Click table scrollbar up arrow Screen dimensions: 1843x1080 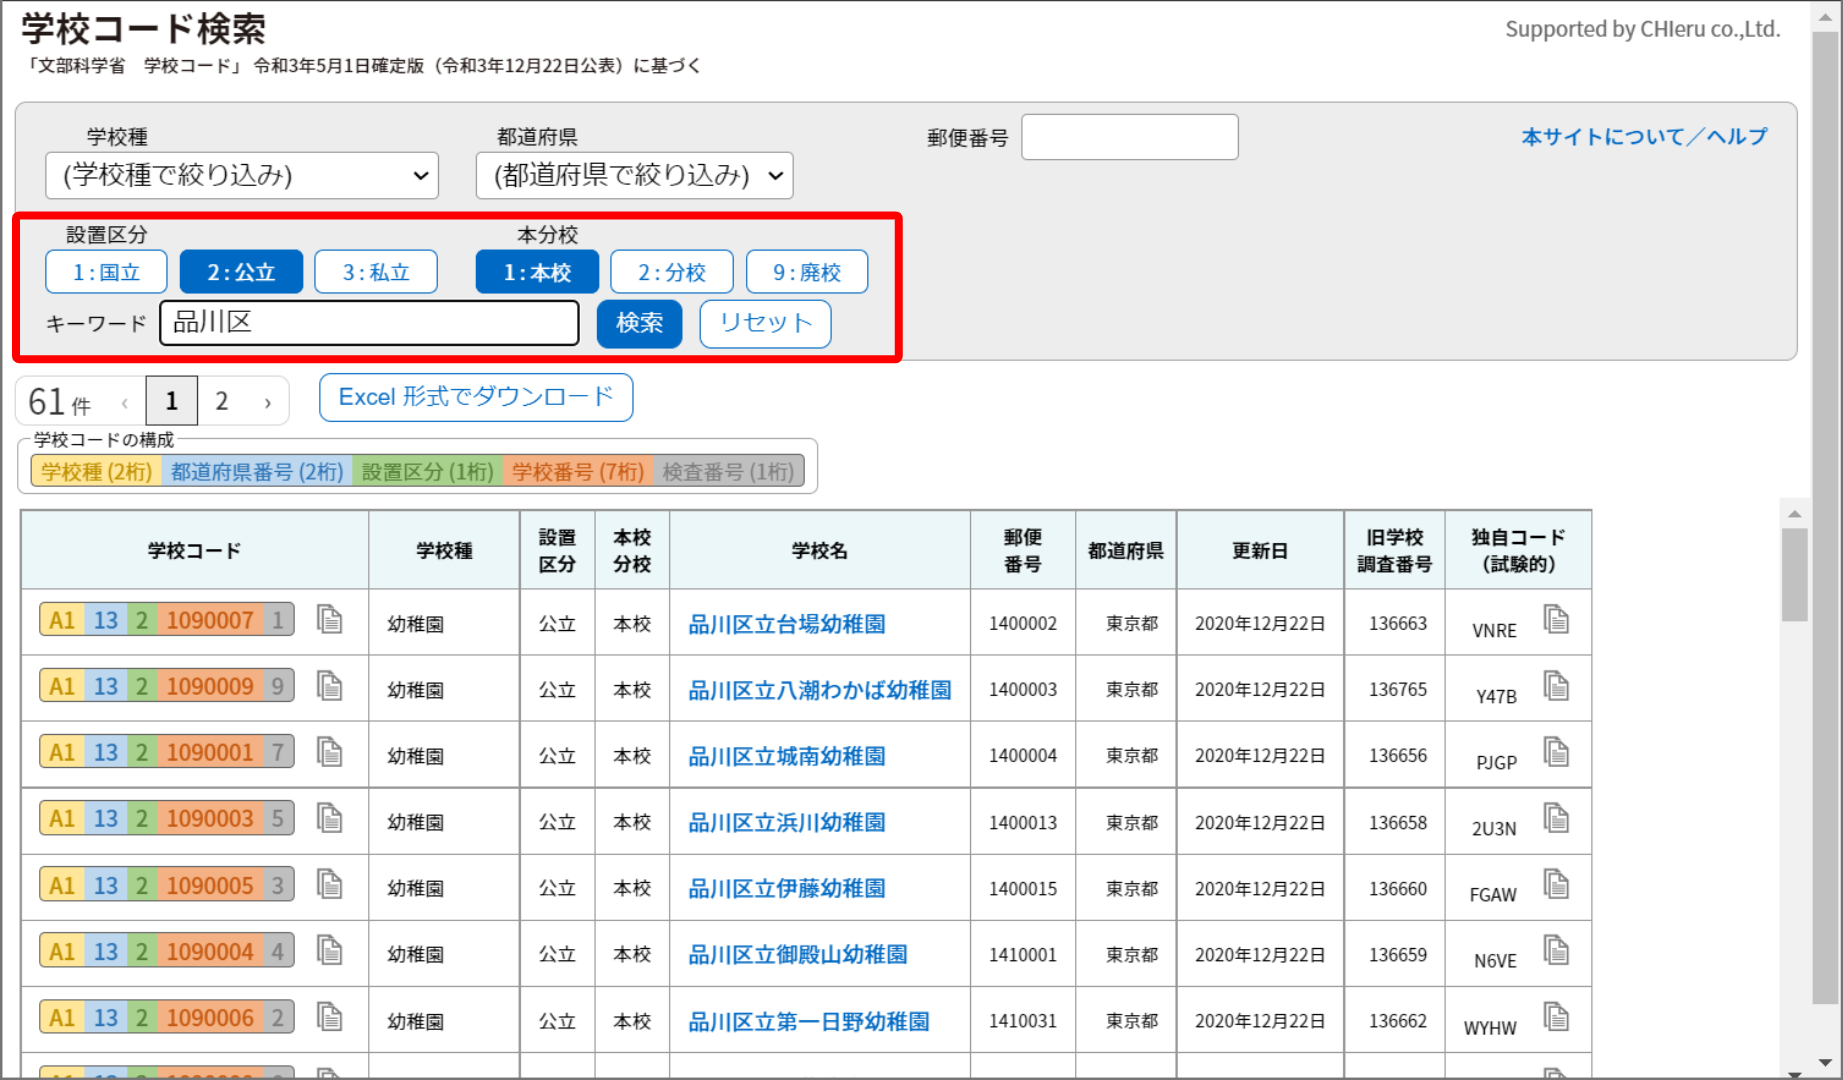(x=1795, y=513)
